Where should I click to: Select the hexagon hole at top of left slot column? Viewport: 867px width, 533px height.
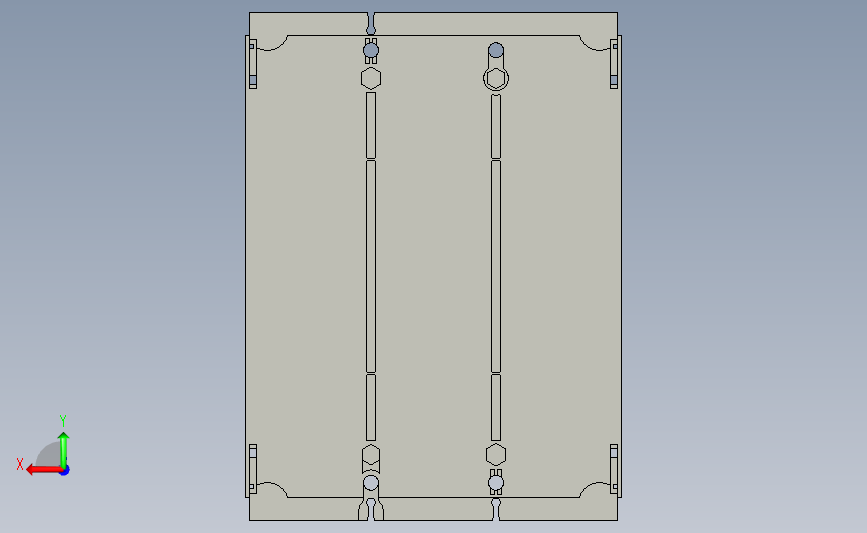coord(371,79)
